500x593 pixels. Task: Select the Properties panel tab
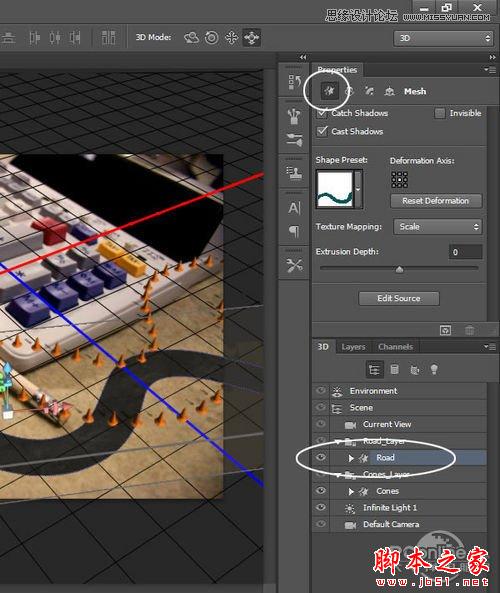[337, 70]
